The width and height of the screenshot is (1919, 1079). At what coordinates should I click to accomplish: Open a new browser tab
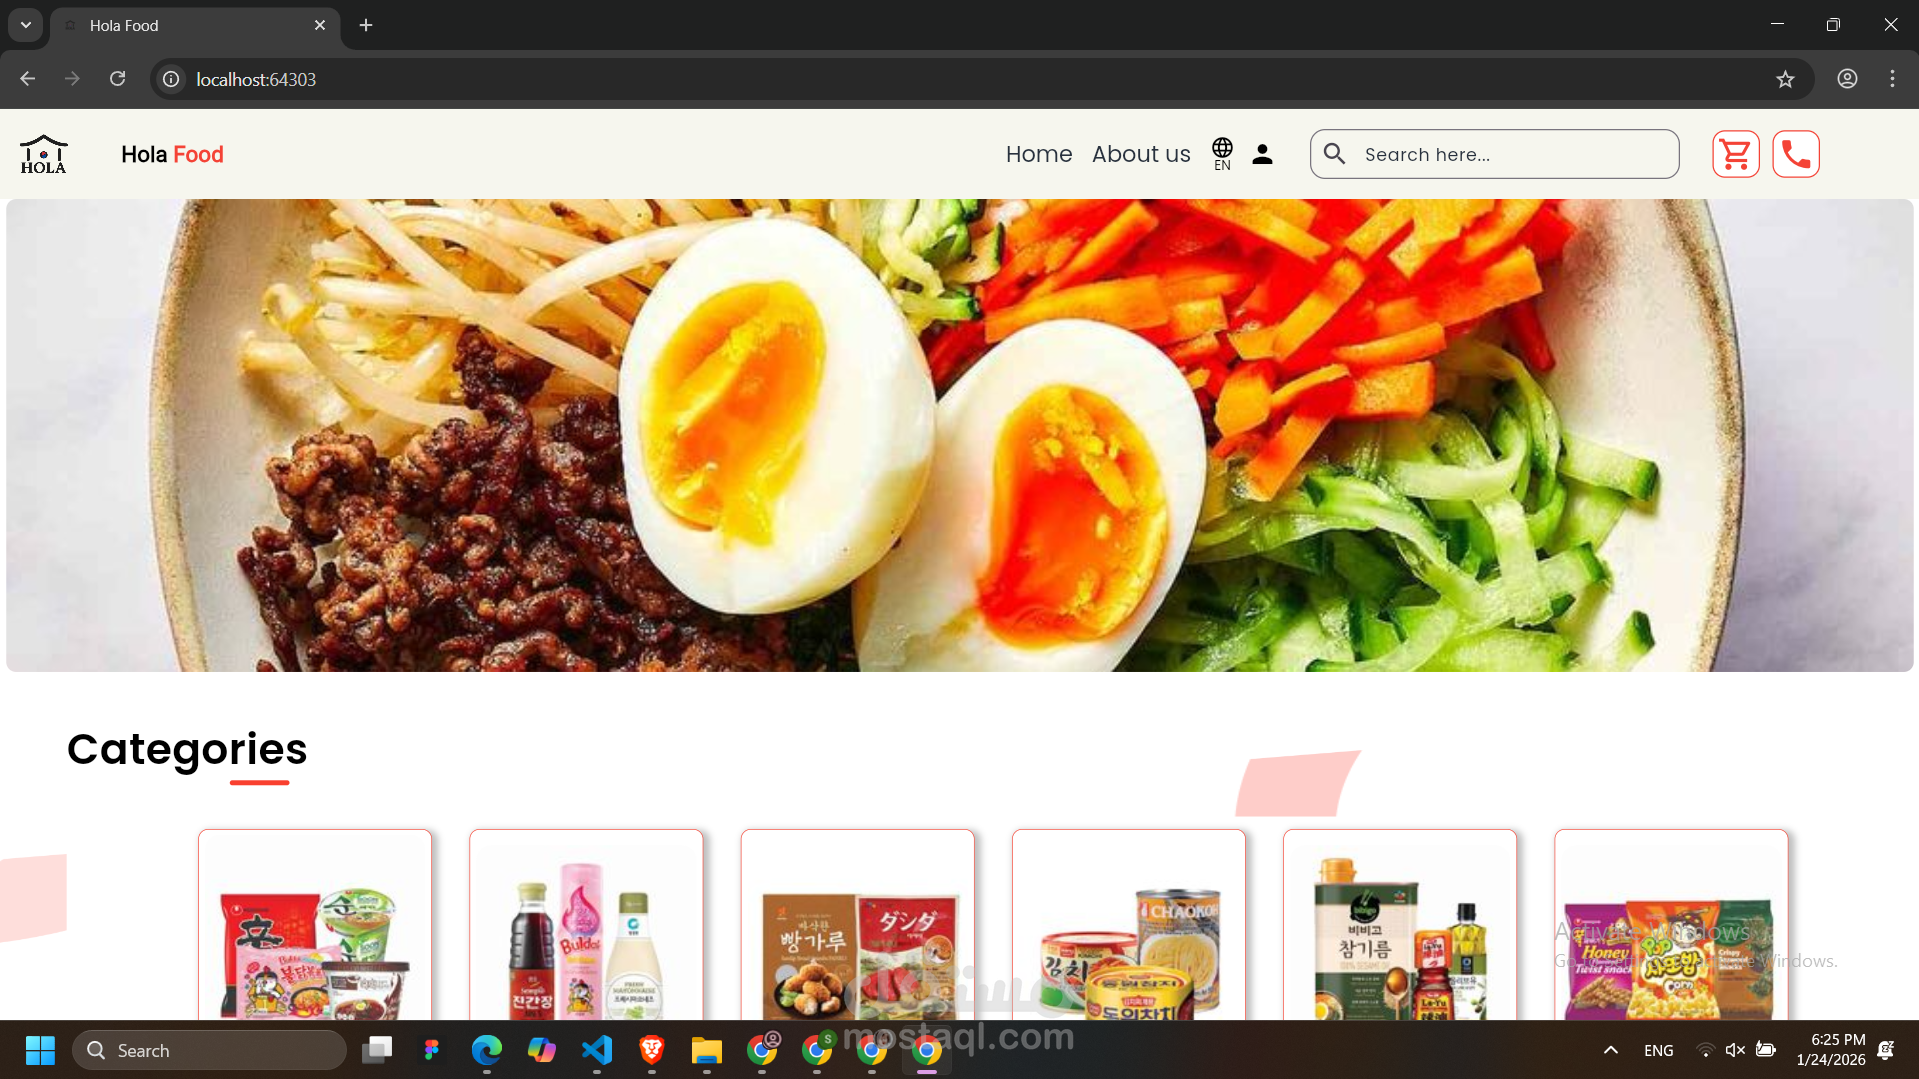tap(366, 25)
